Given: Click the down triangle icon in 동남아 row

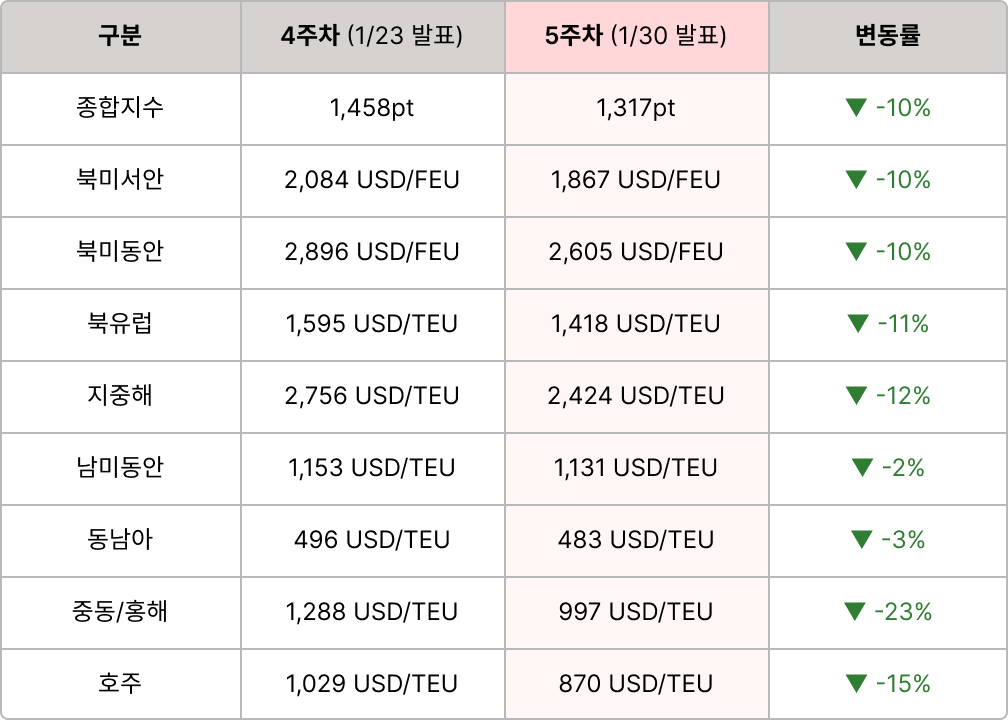Looking at the screenshot, I should tap(861, 540).
